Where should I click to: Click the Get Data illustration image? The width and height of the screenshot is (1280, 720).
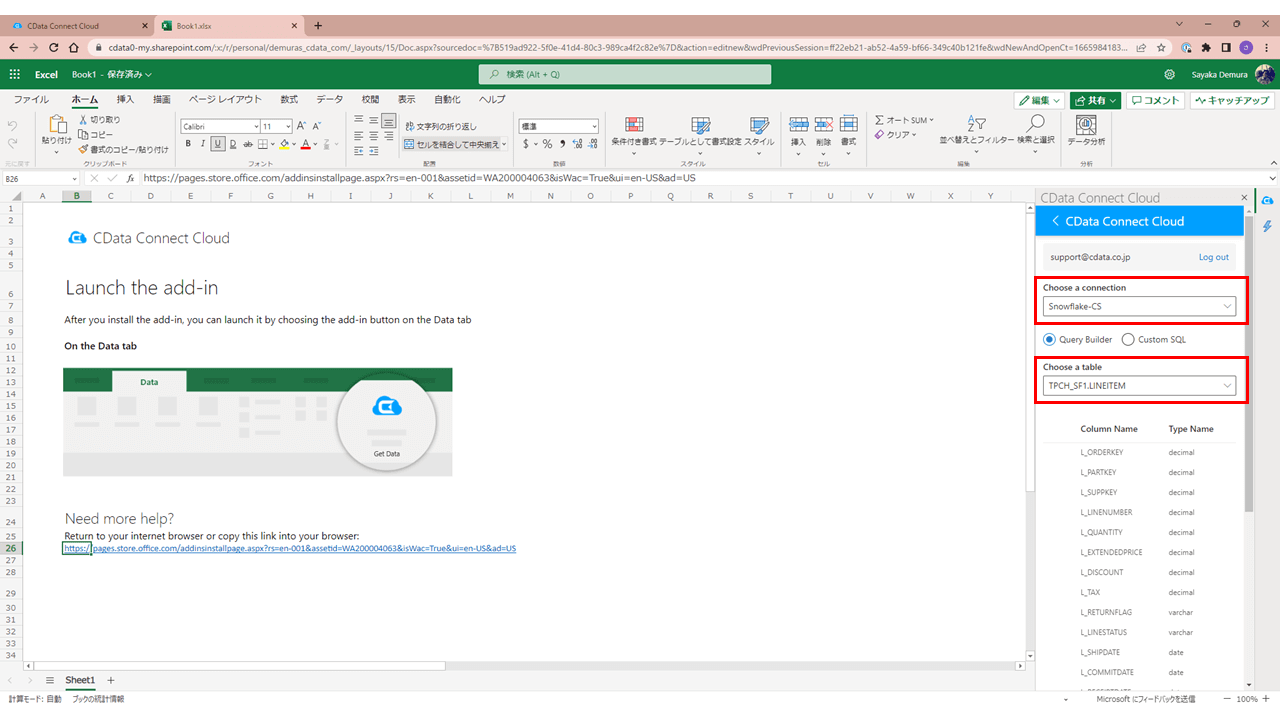click(257, 422)
